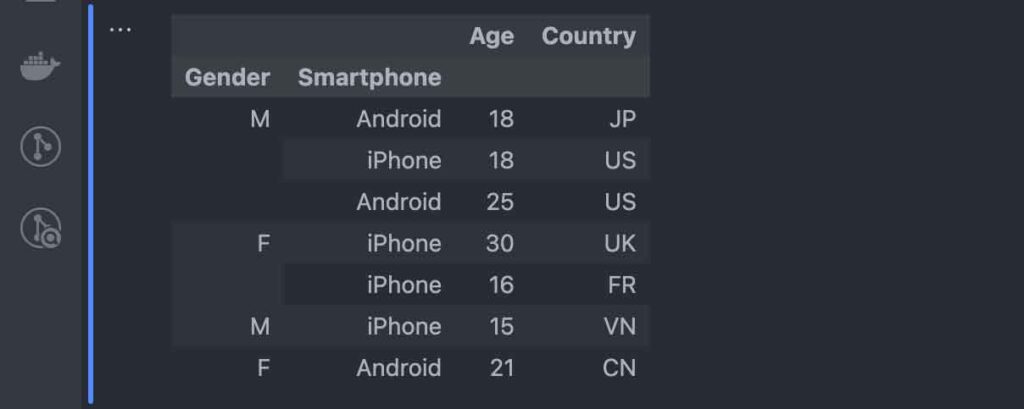Click the age value 25
This screenshot has width=1024, height=409.
pyautogui.click(x=500, y=202)
